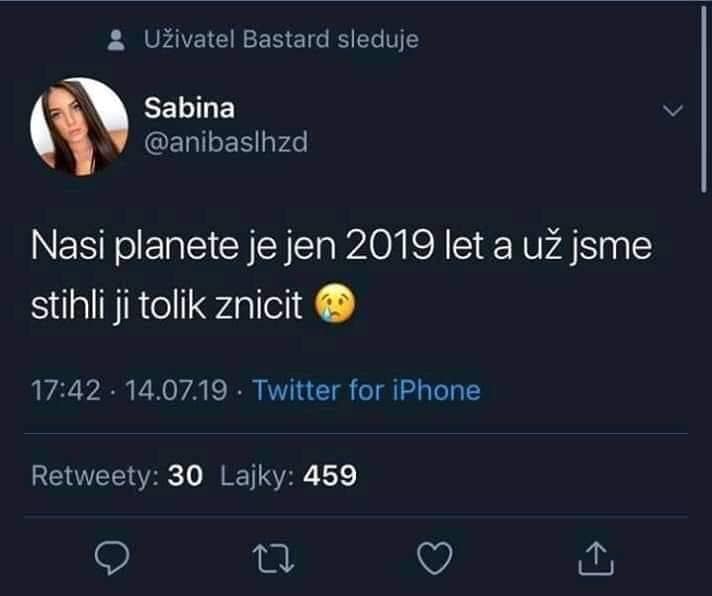Open the share icon at bottom right
The height and width of the screenshot is (596, 712).
(596, 558)
